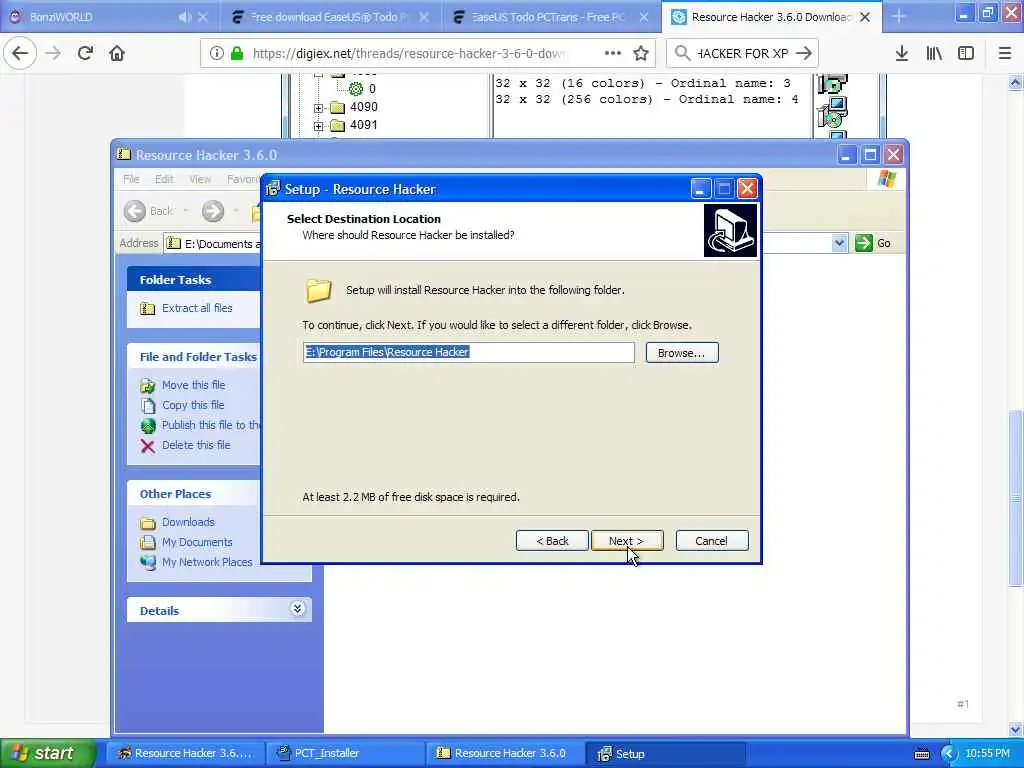Click Folder Tasks panel header
This screenshot has height=768, width=1024.
[193, 280]
